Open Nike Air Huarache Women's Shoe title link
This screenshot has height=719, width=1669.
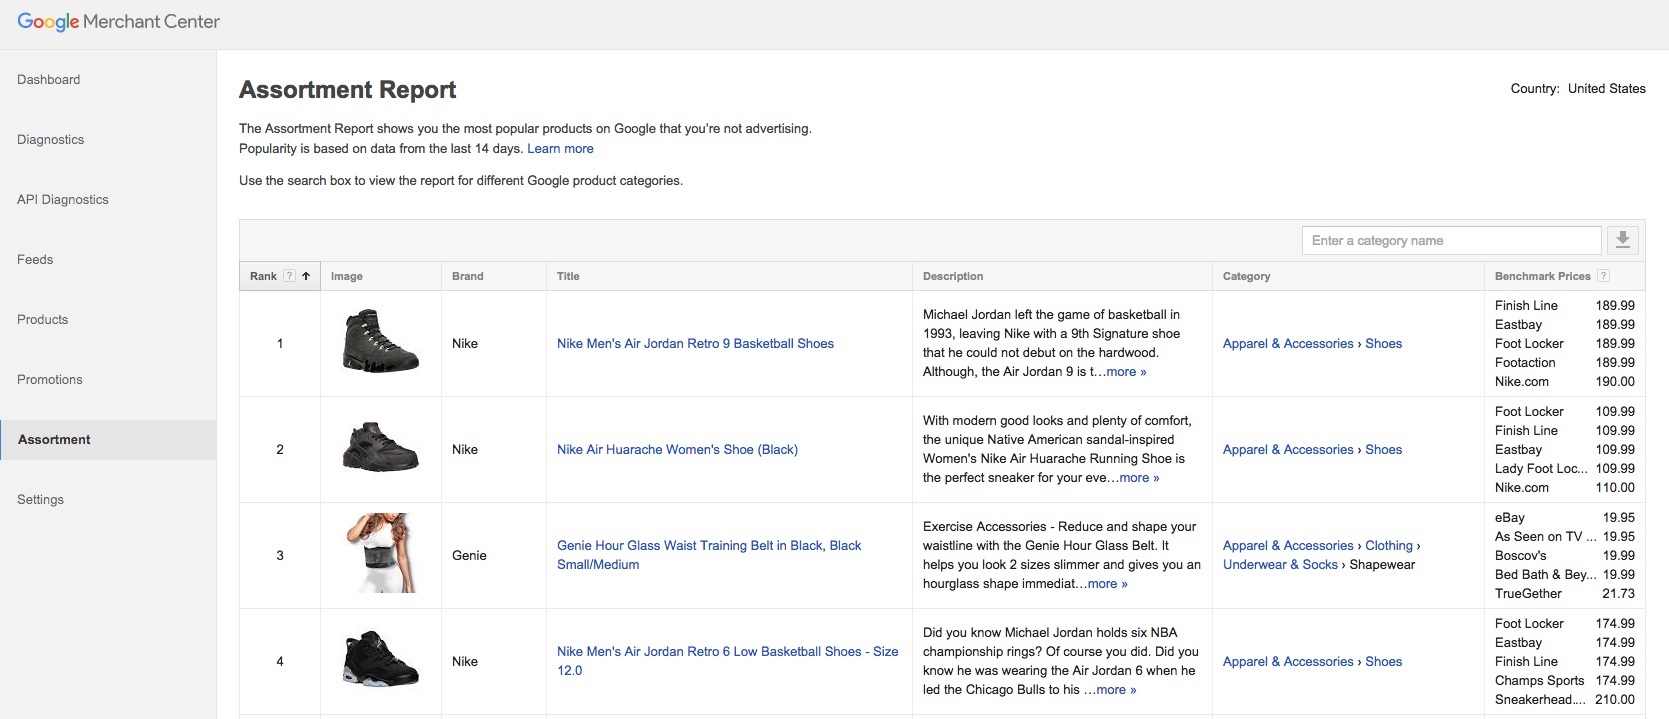[x=677, y=450]
